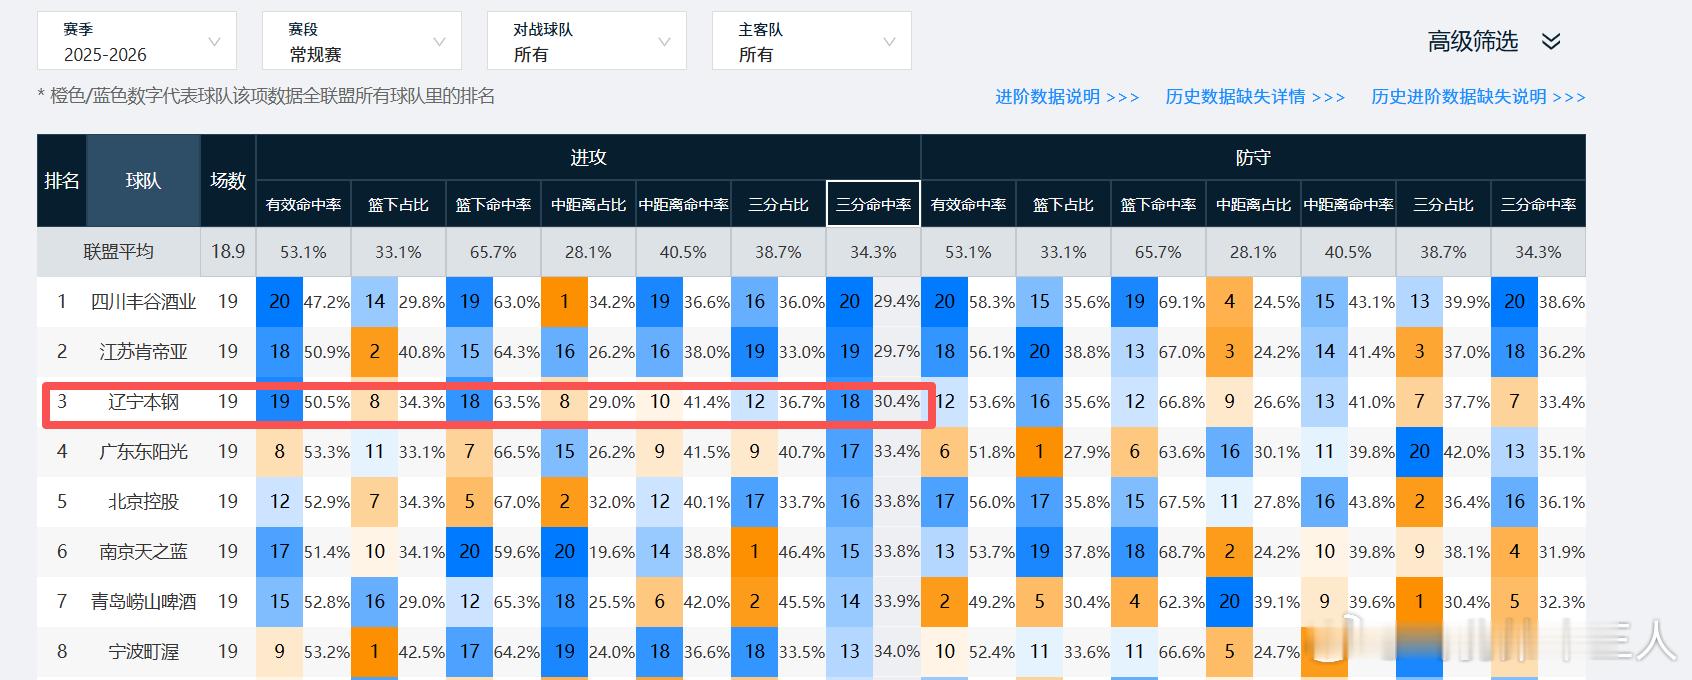Sort by defensive 三分占比 column

(1443, 204)
